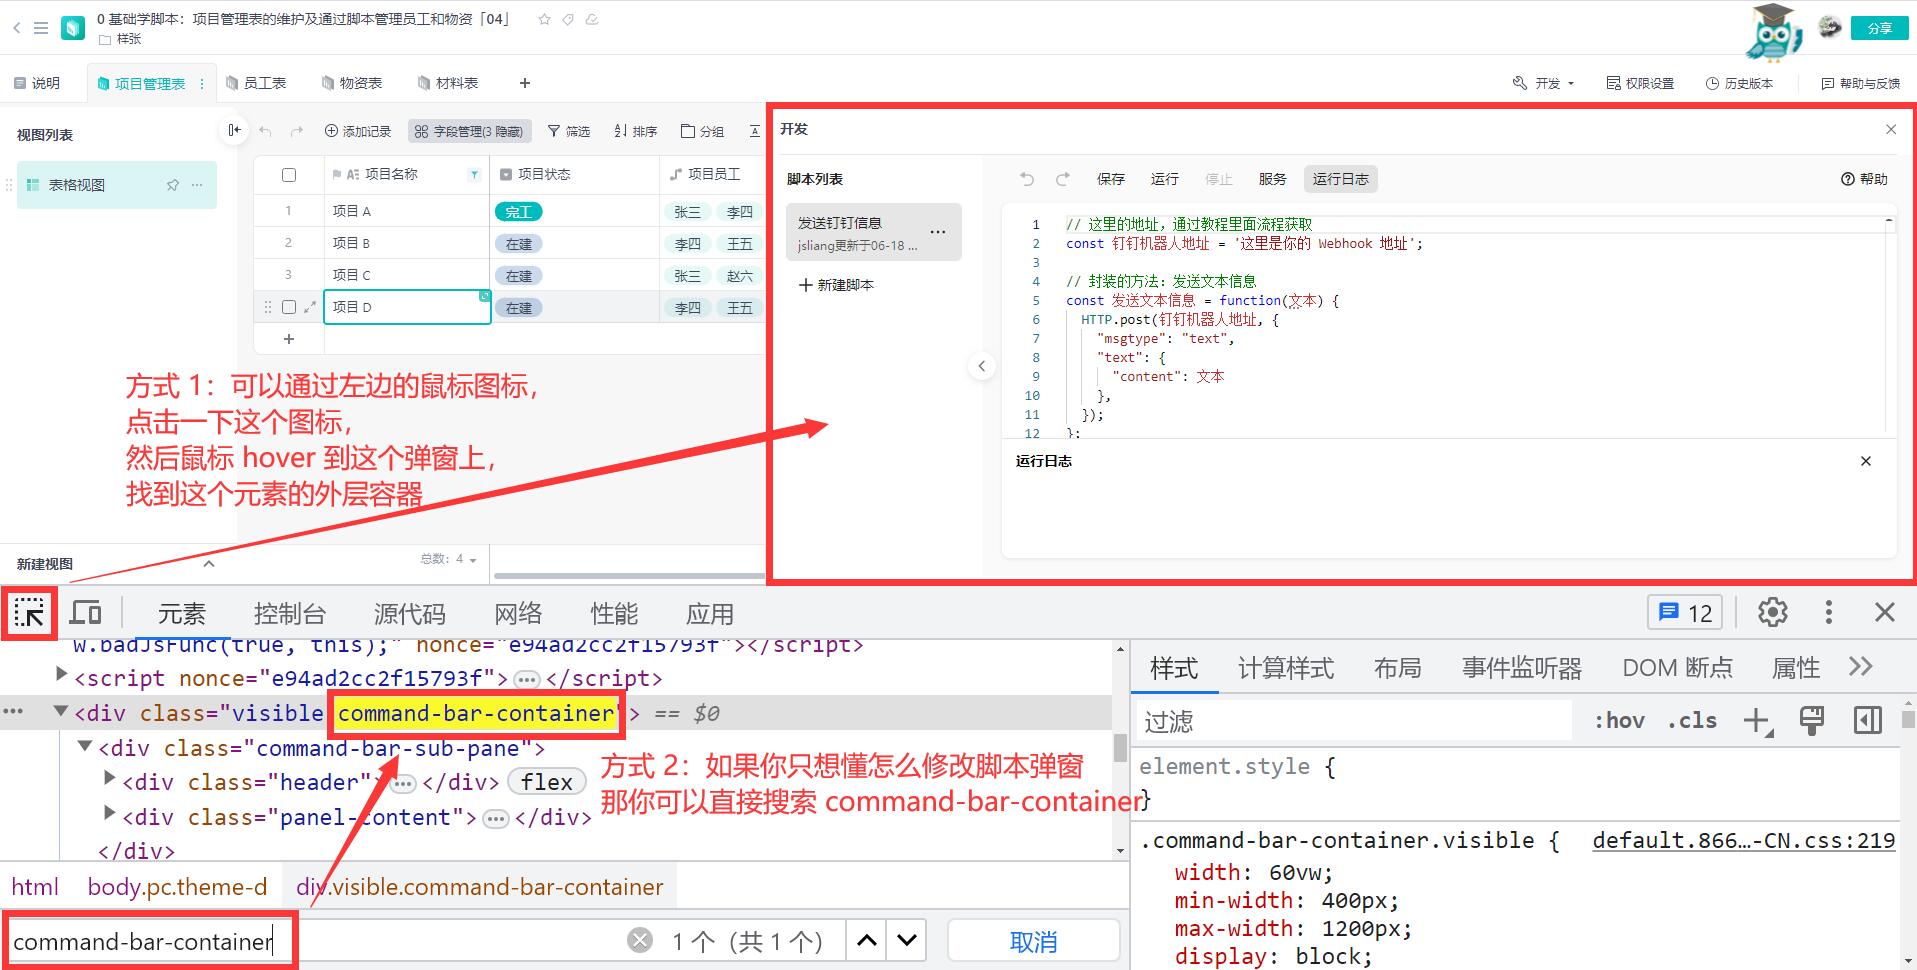Expand the div class panel-content node
This screenshot has width=1917, height=970.
[110, 813]
